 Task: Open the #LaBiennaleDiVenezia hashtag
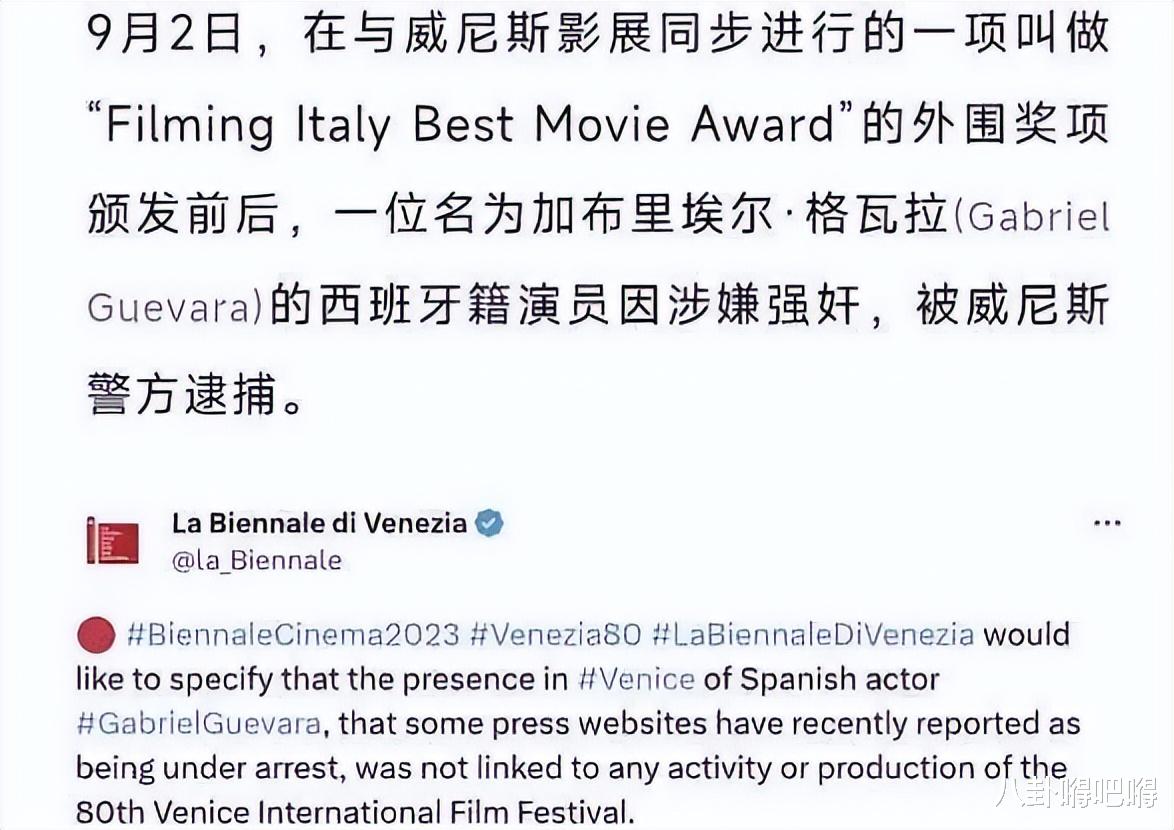(x=813, y=635)
